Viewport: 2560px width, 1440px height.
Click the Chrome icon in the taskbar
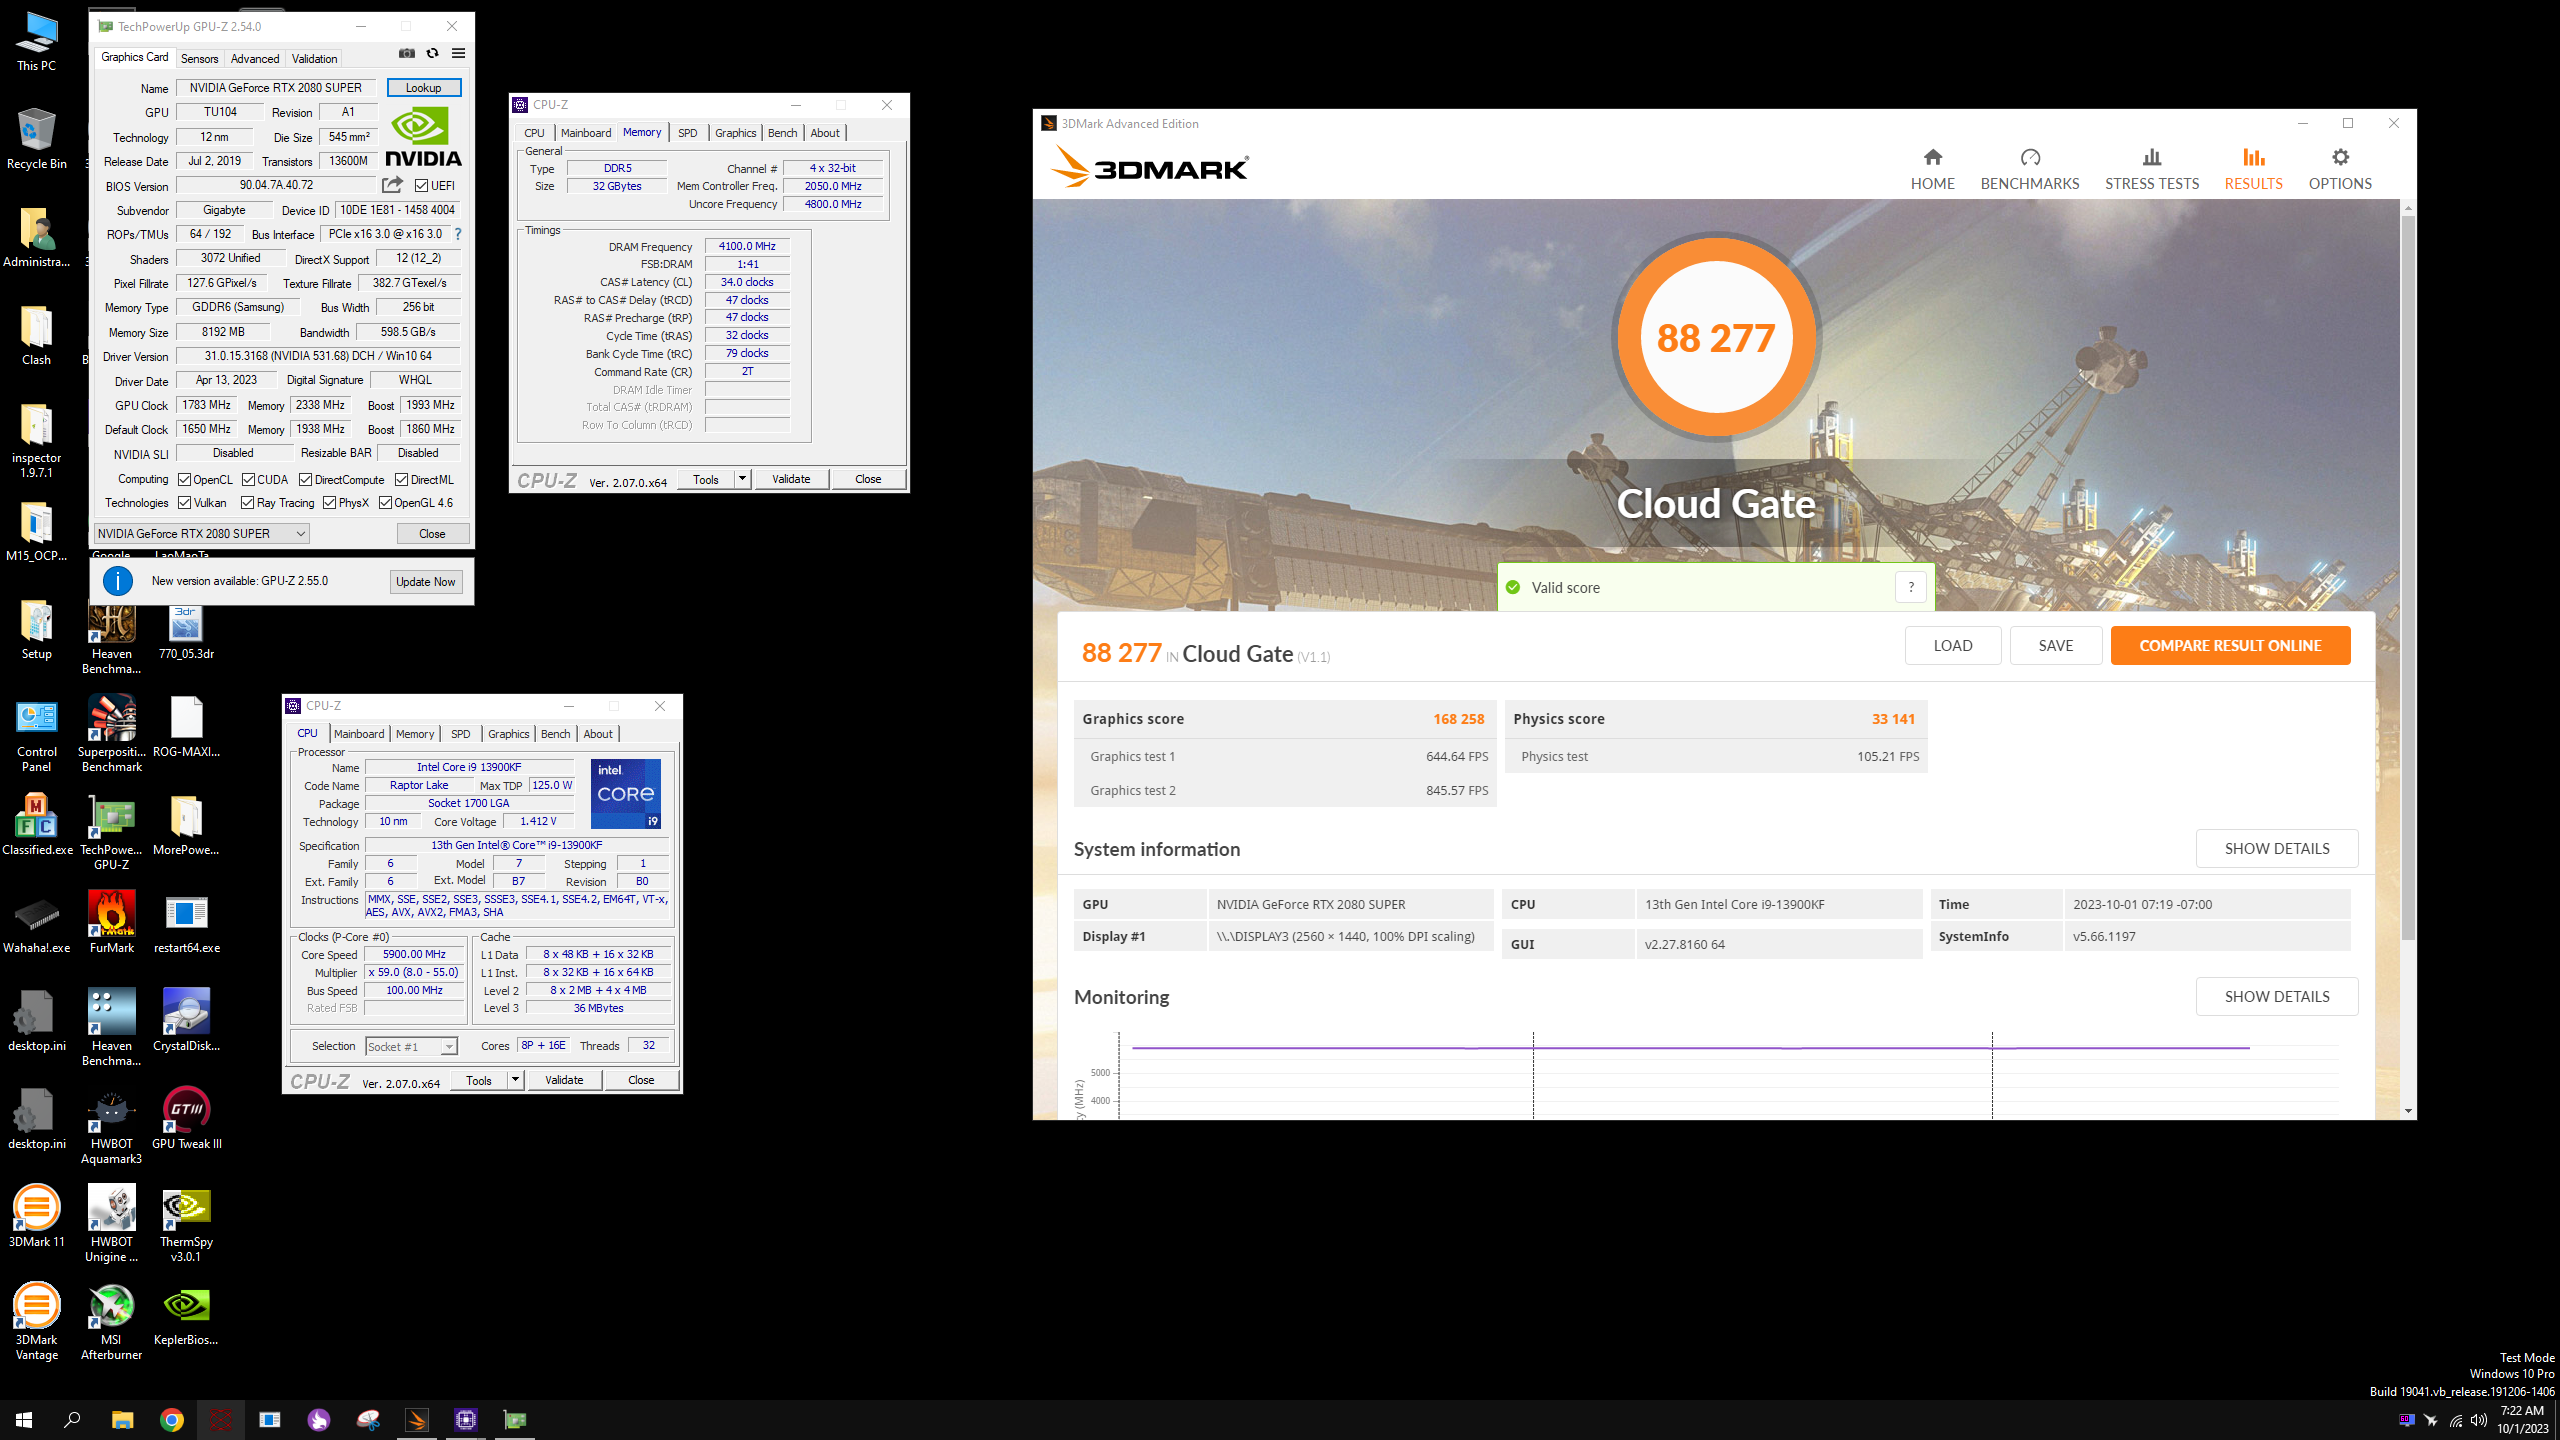coord(172,1419)
